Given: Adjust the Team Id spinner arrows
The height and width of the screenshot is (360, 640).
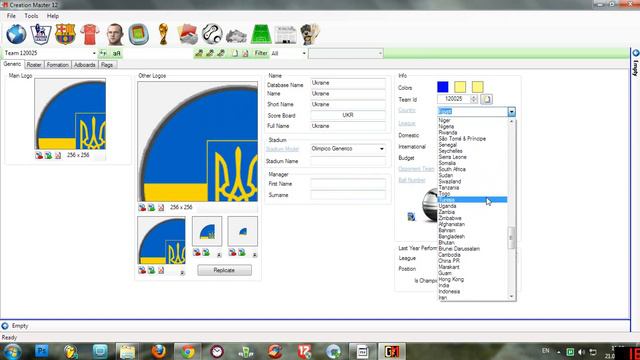Looking at the screenshot, I should click(x=473, y=99).
